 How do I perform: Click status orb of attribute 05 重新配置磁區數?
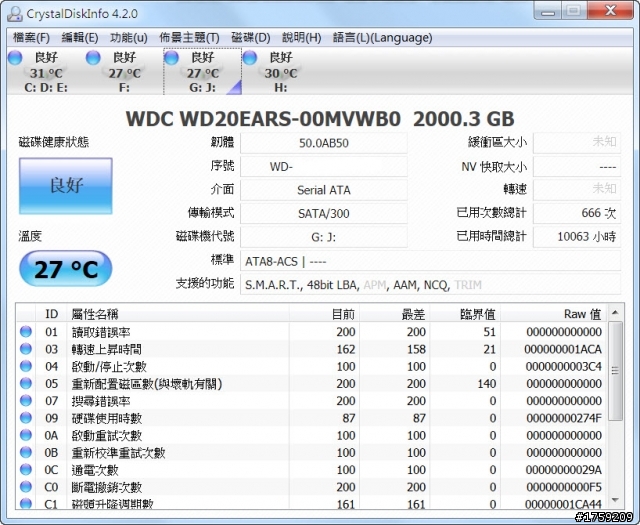click(26, 383)
